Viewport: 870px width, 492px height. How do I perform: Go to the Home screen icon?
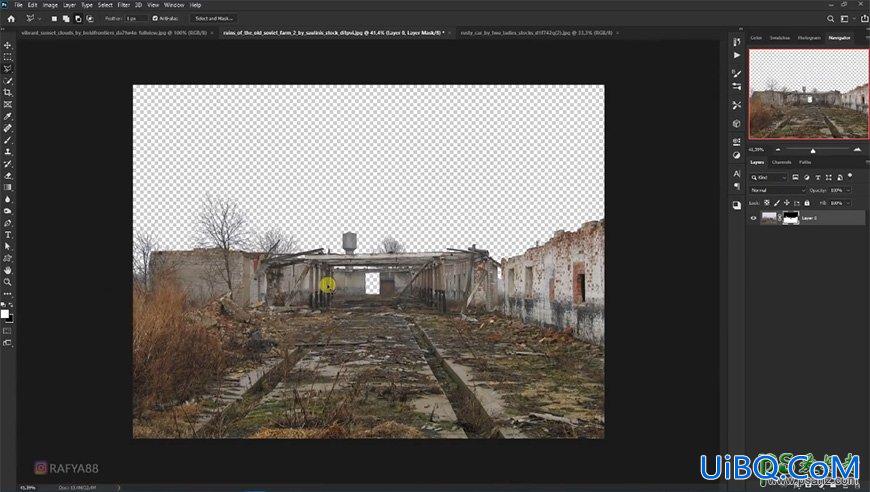(11, 18)
